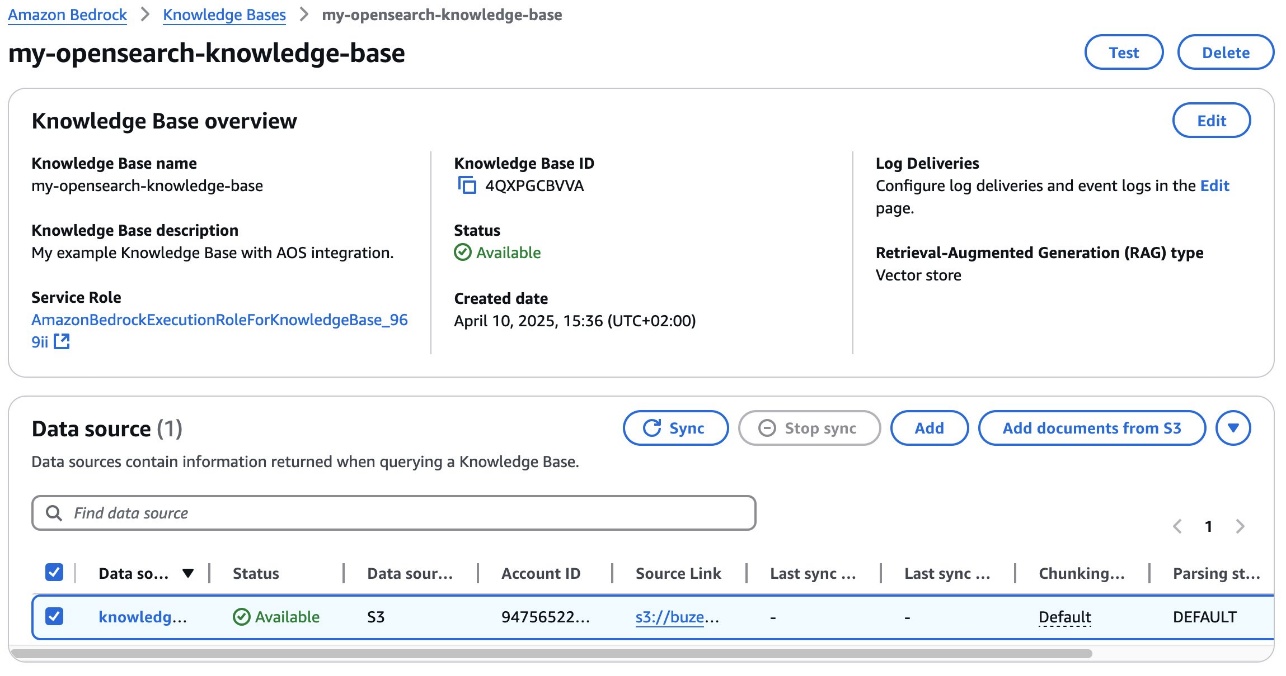Click the DEFAULT parsing strategy cell
The image size is (1286, 676).
tap(1205, 617)
